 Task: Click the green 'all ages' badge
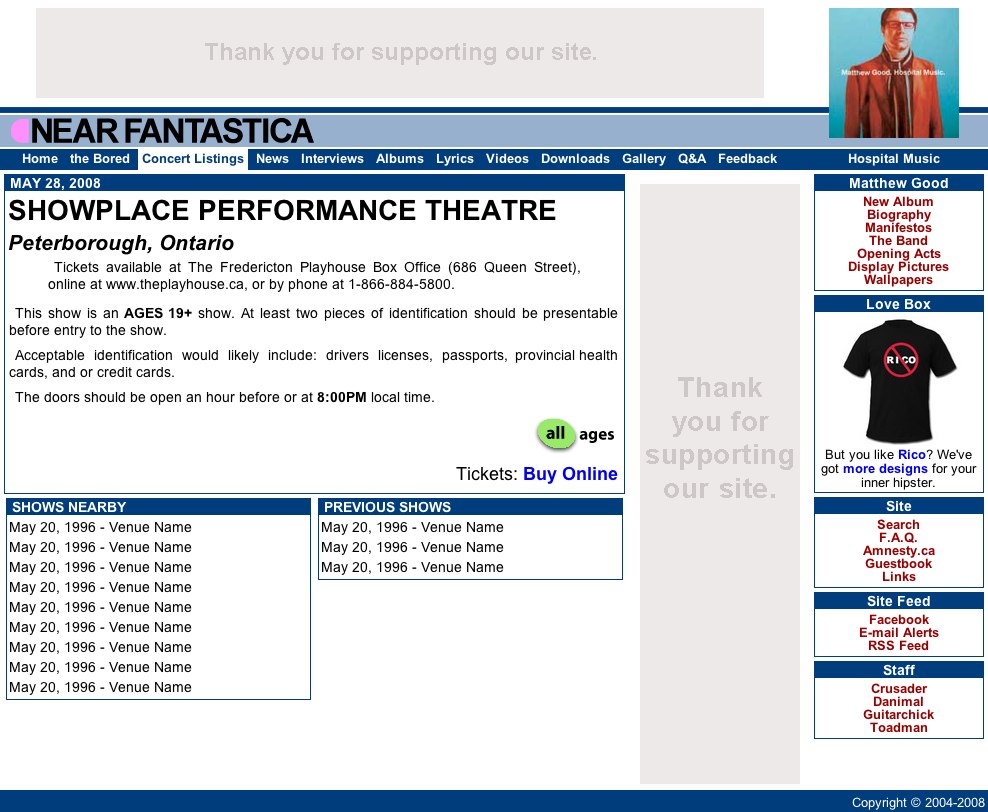[575, 434]
